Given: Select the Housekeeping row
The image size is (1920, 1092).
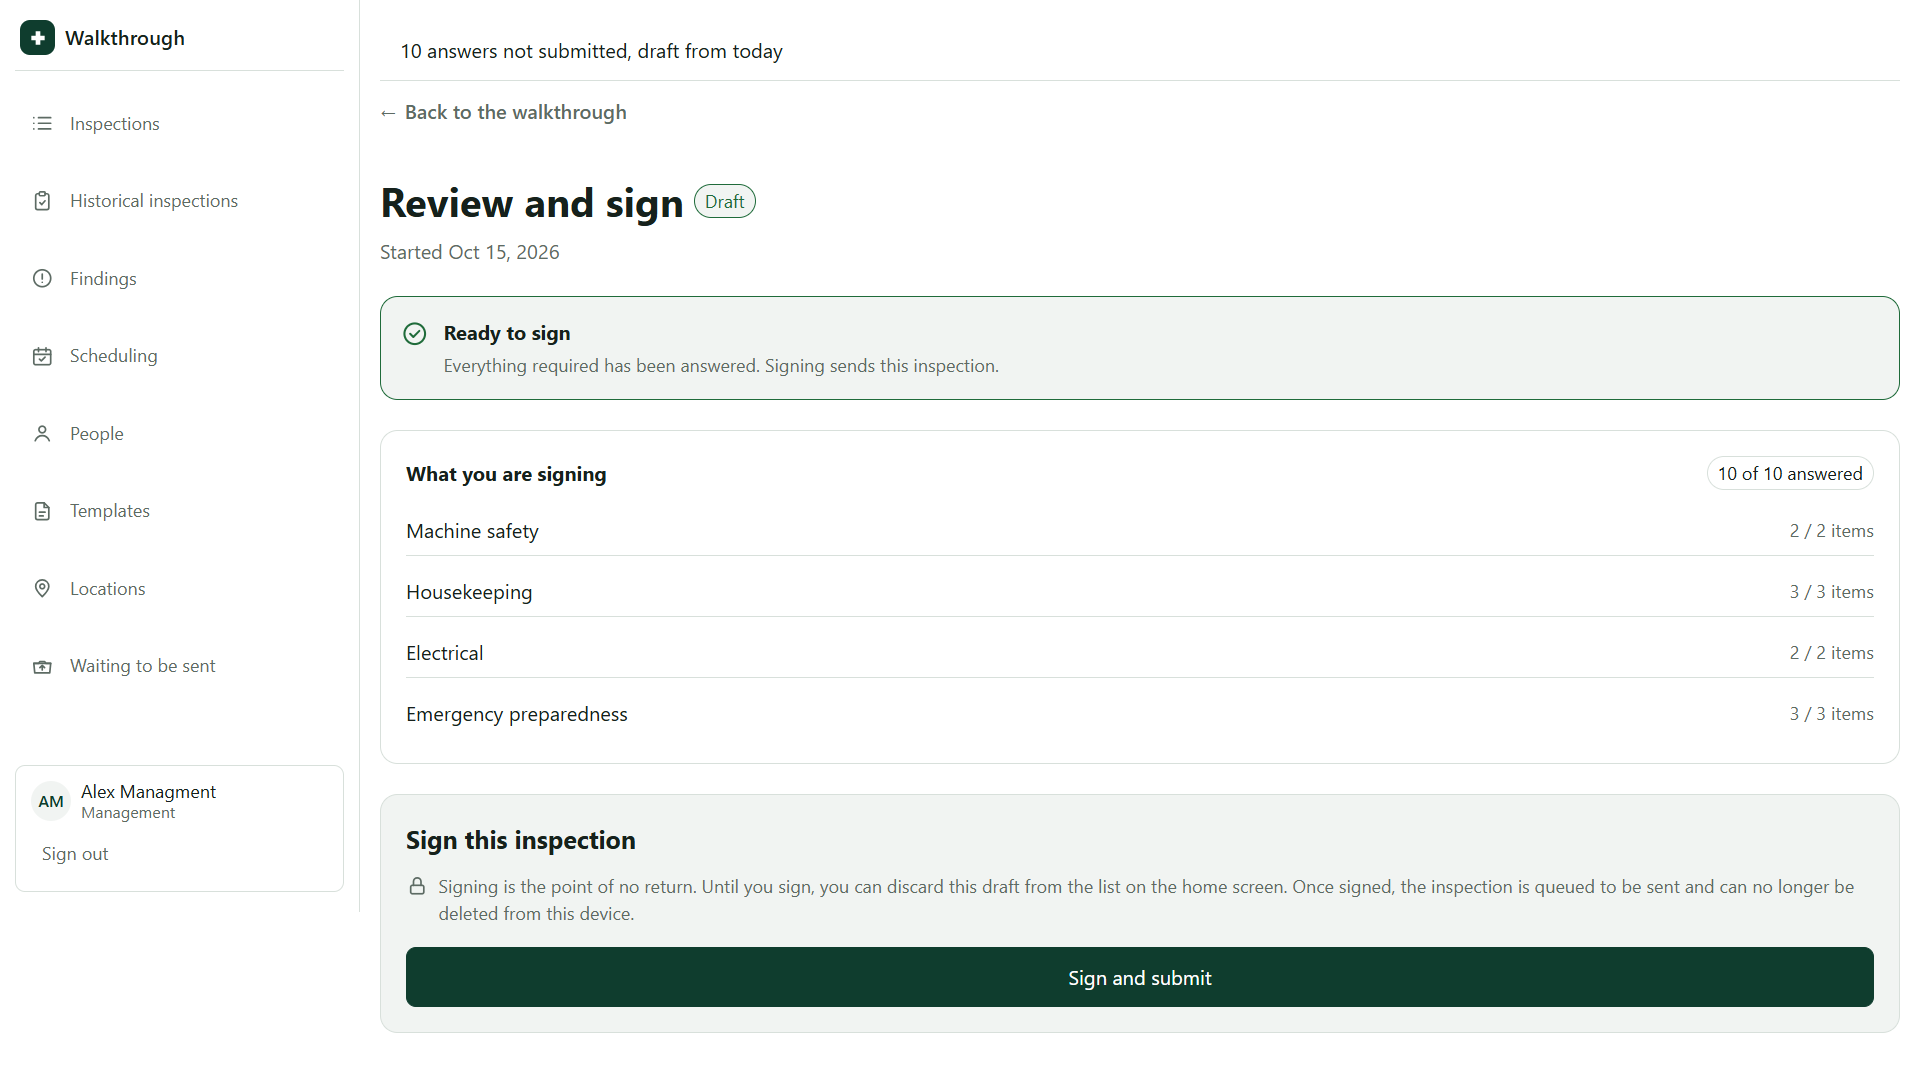Looking at the screenshot, I should tap(1140, 592).
